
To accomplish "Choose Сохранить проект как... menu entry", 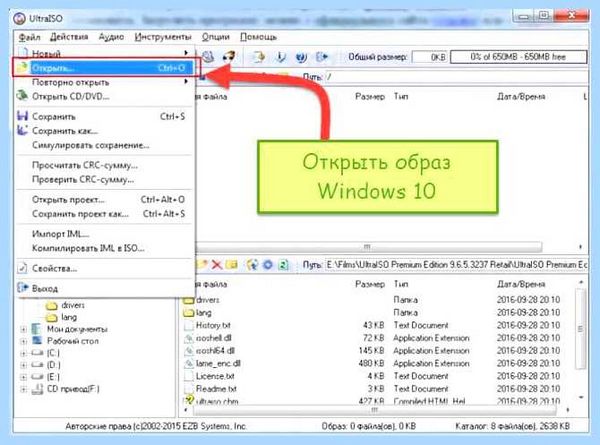I will point(106,214).
